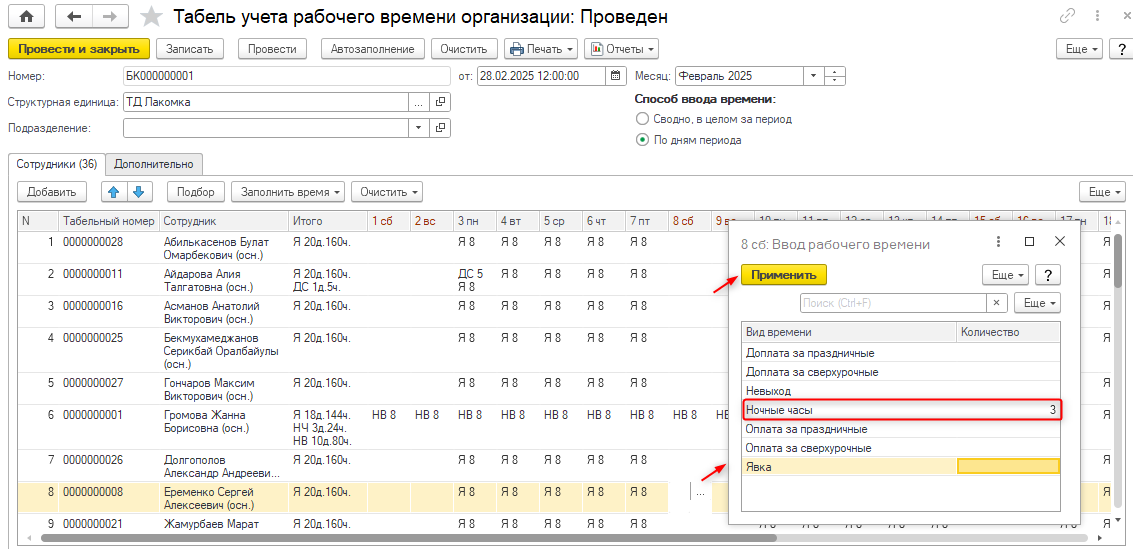Move the employee row up with arrow icon
Image resolution: width=1133 pixels, height=549 pixels.
[x=113, y=191]
